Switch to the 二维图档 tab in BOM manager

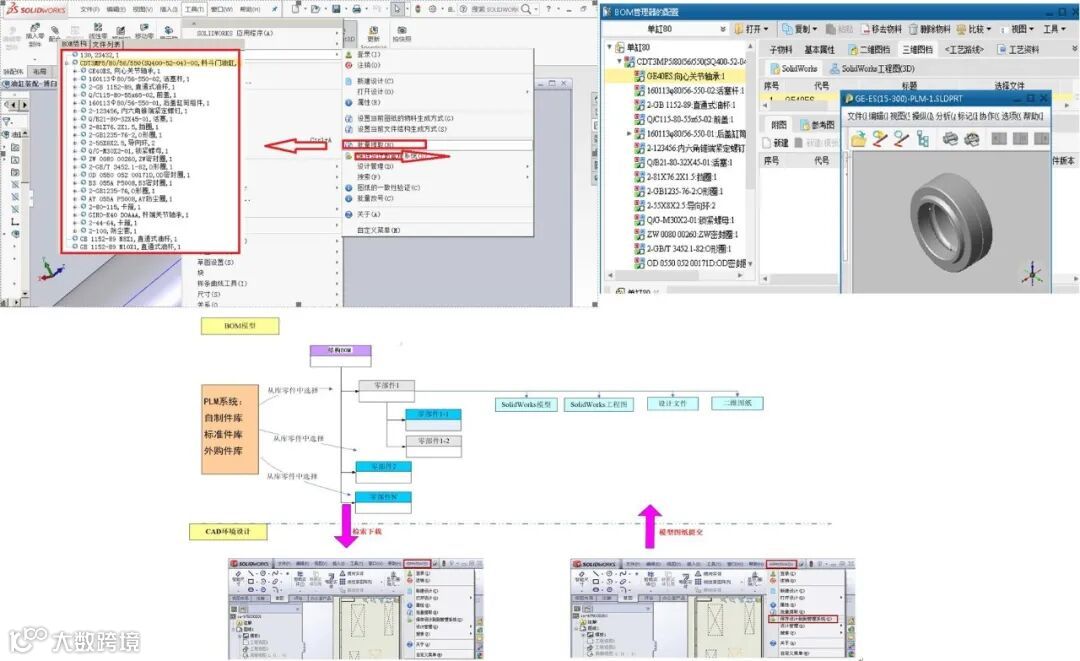pos(869,50)
